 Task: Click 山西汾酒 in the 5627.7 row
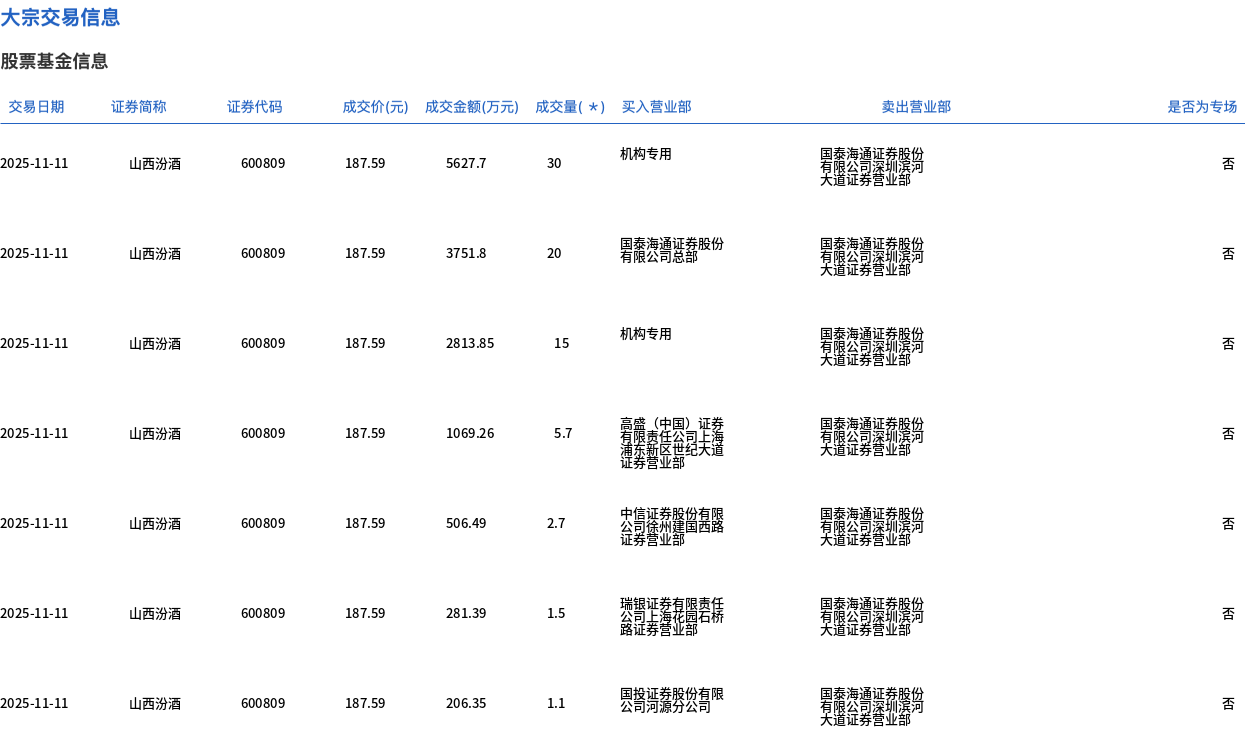click(155, 163)
